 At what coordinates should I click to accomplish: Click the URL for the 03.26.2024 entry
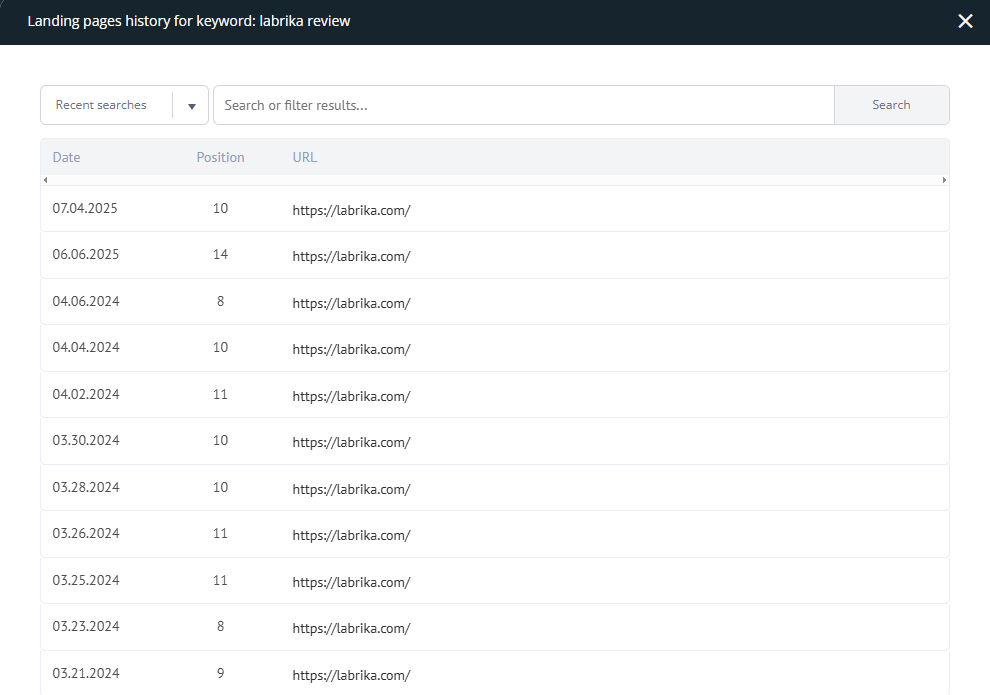[351, 535]
